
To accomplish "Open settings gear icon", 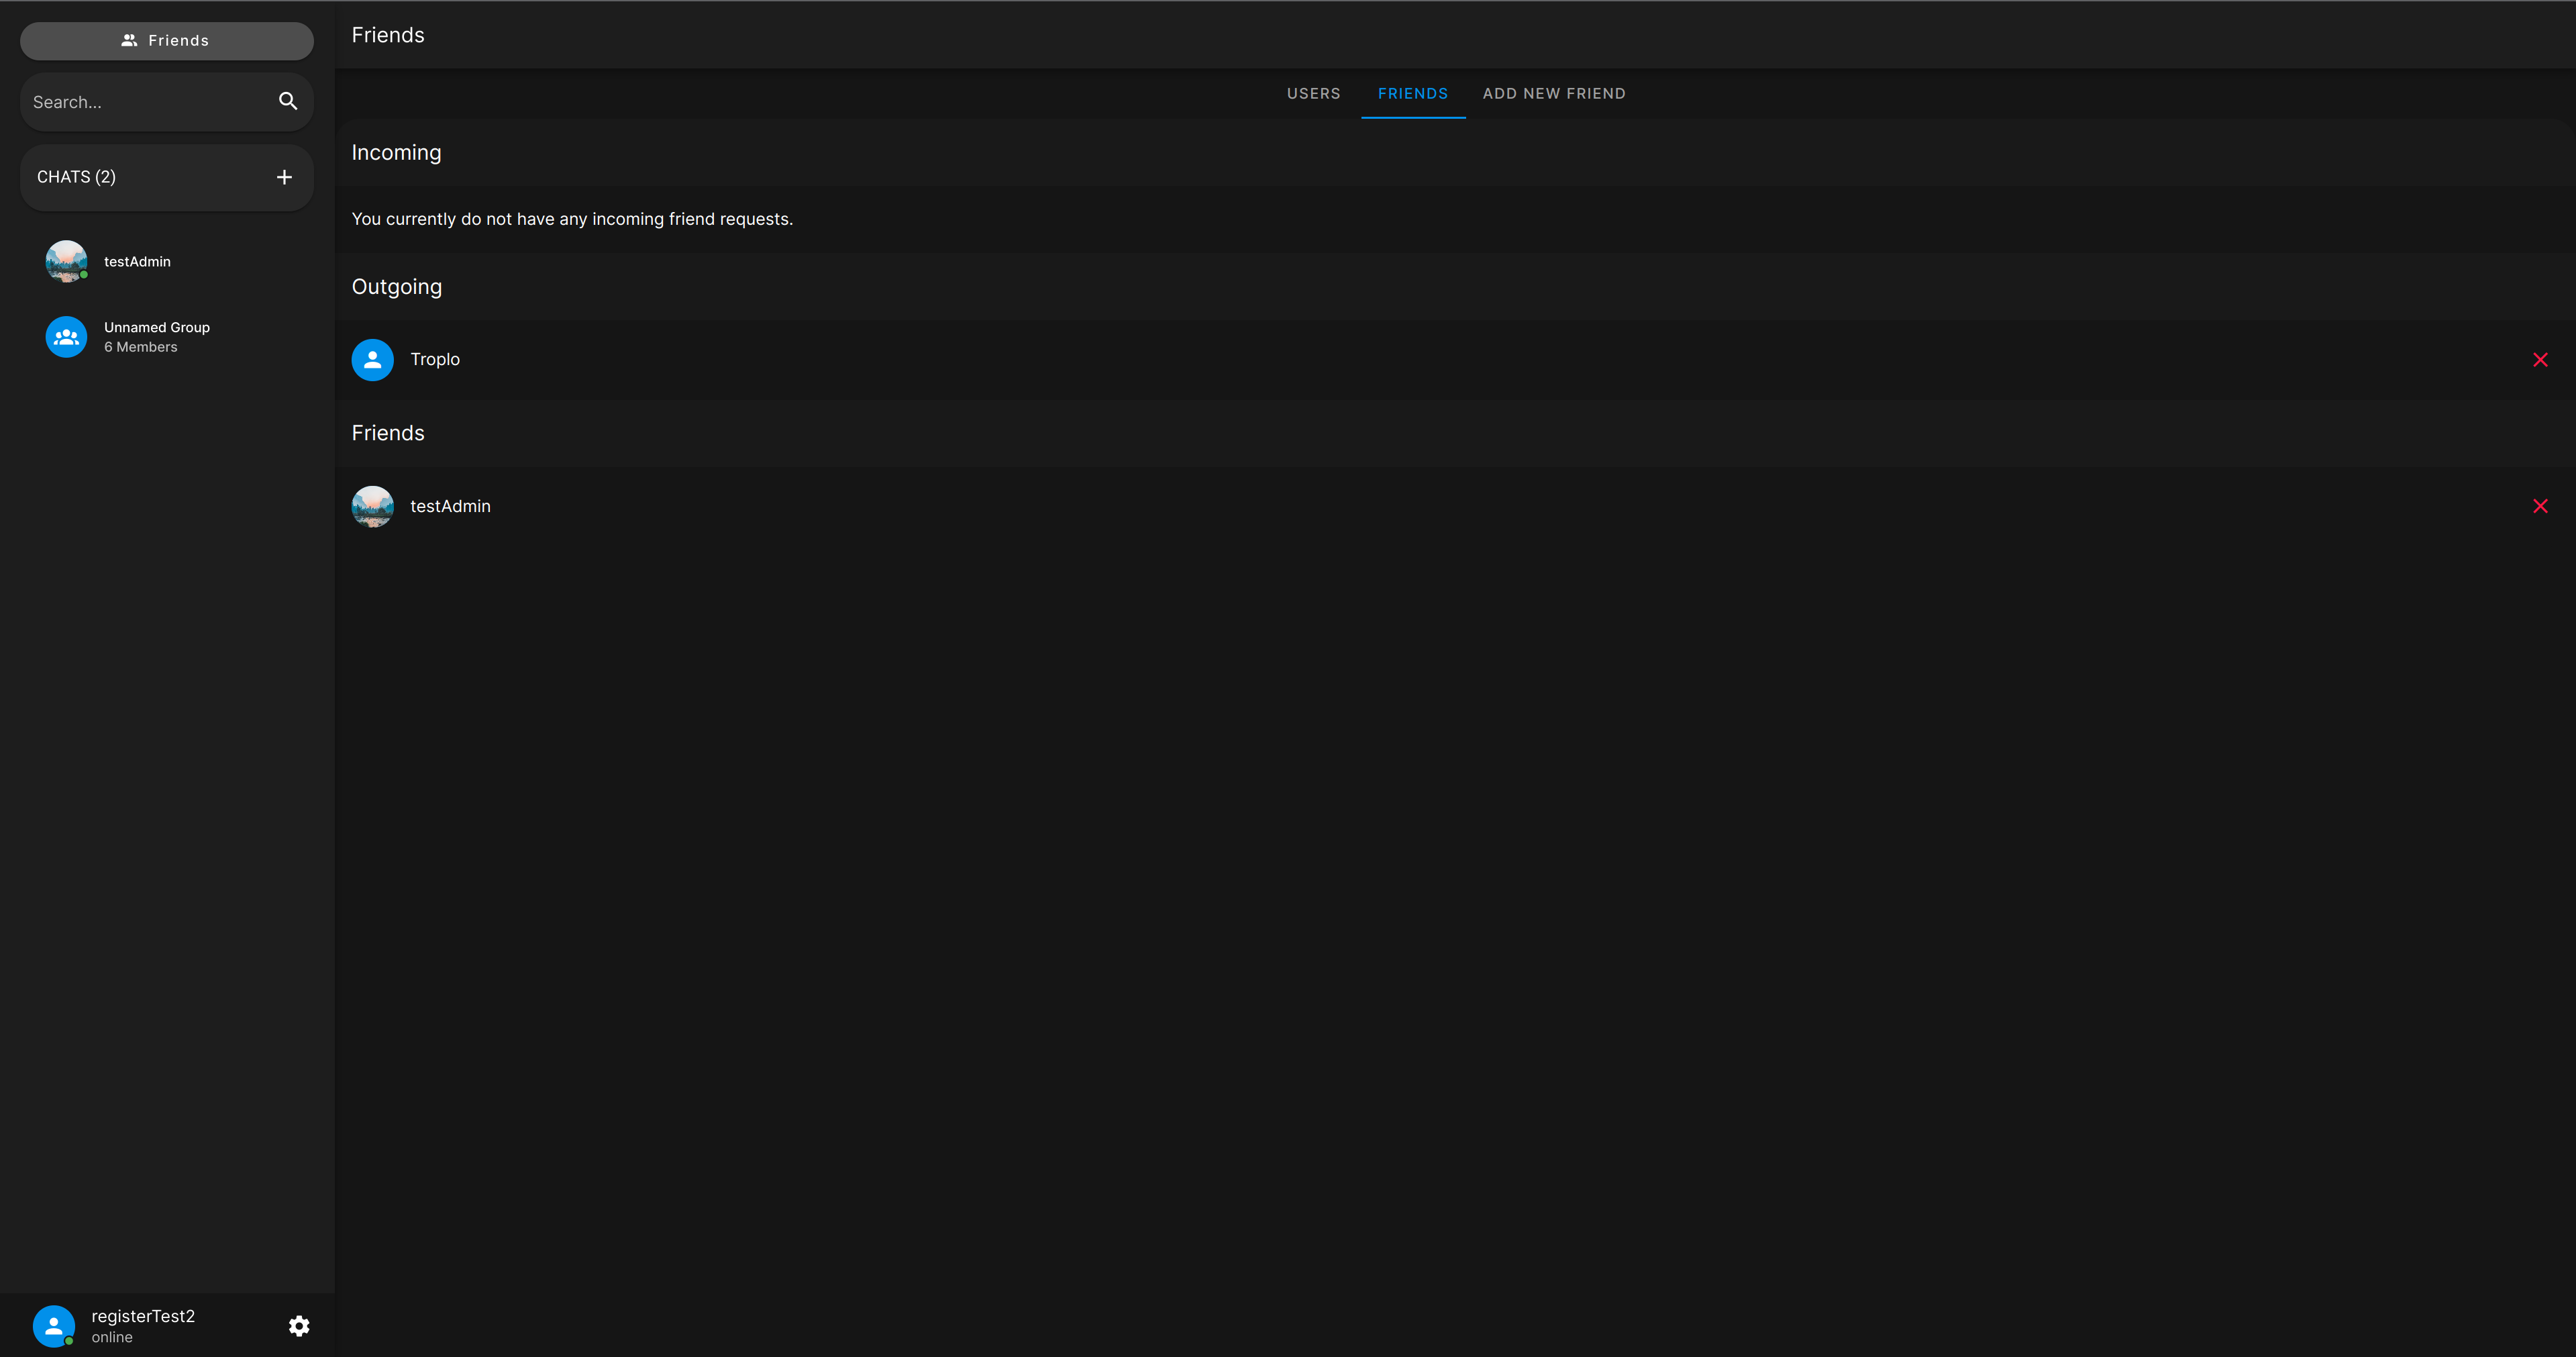I will tap(299, 1326).
